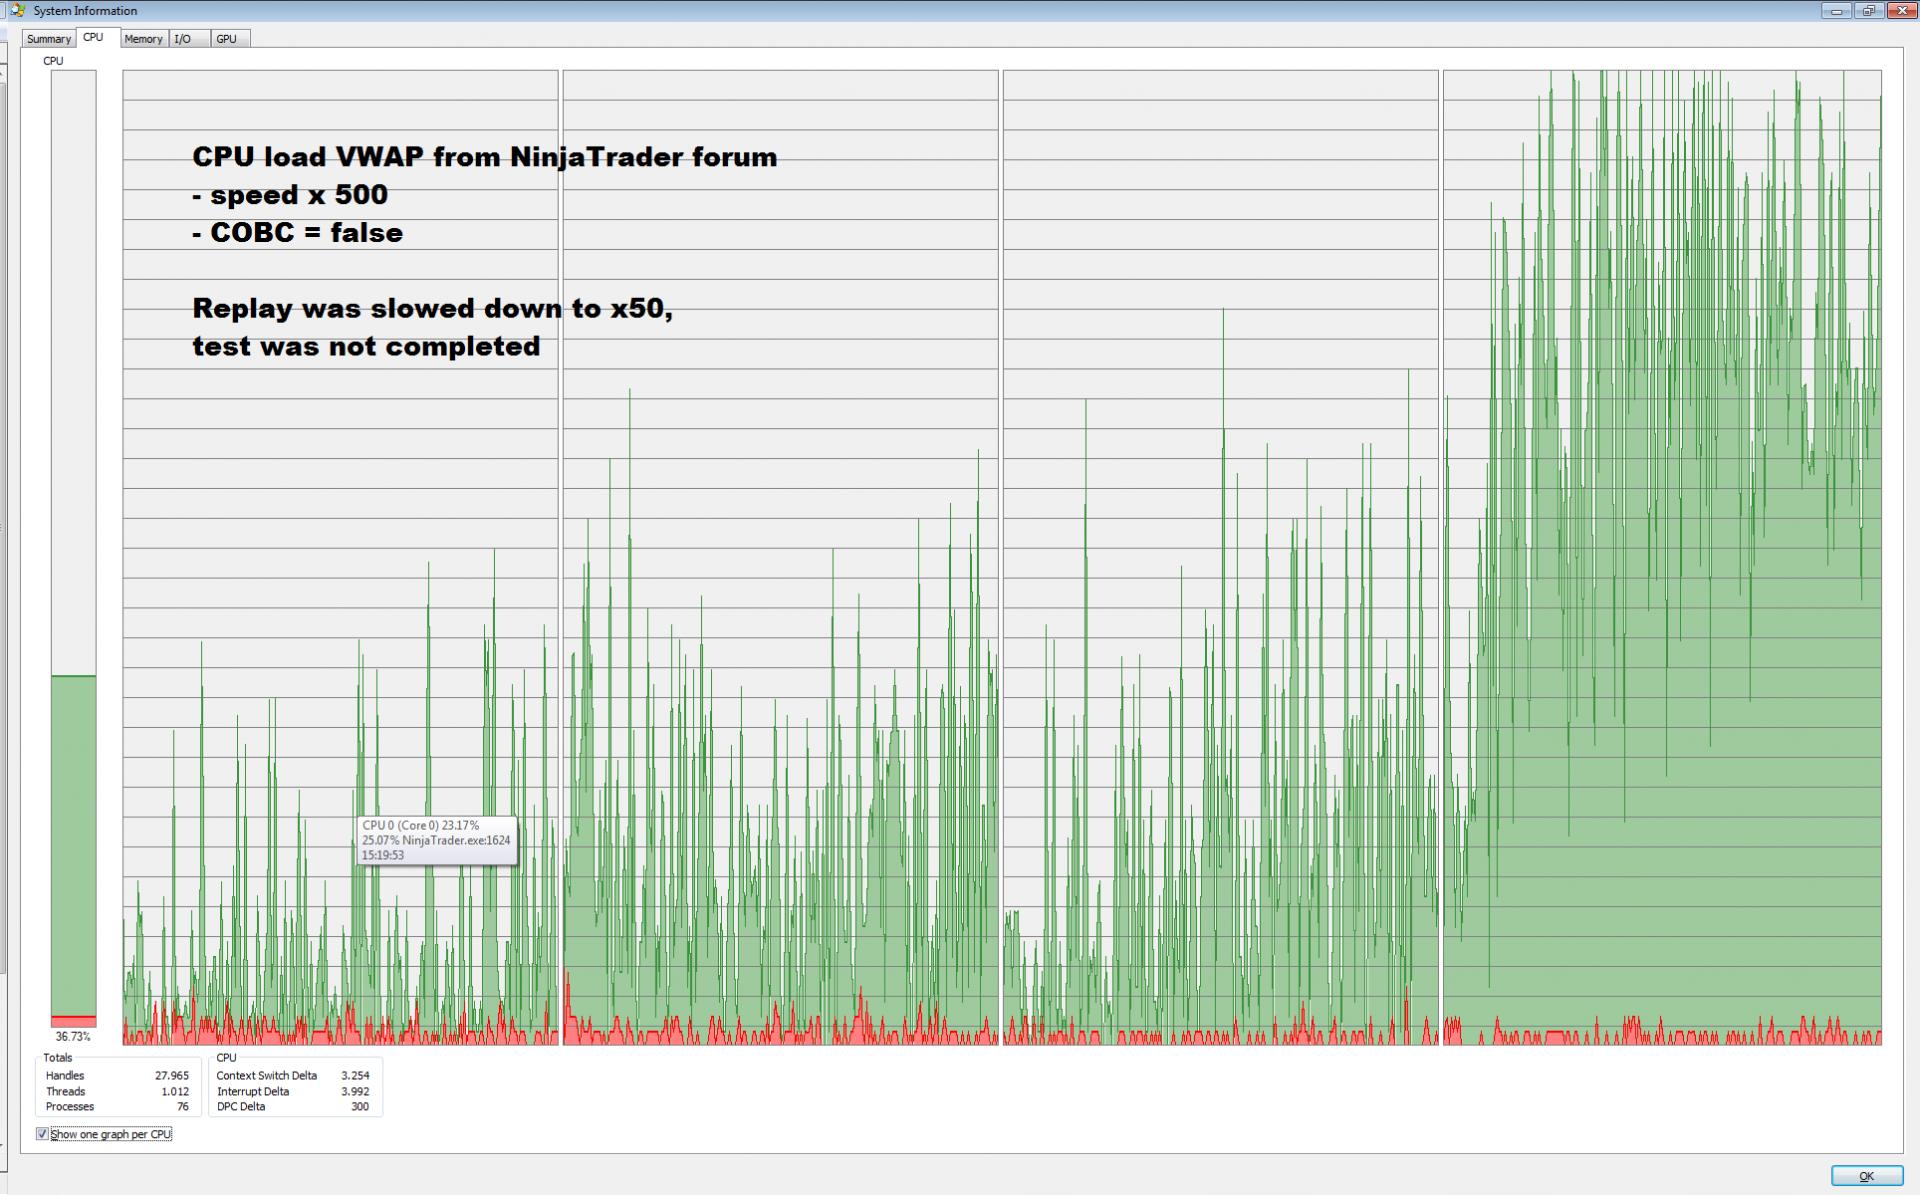Click the restore-down window button
The image size is (1920, 1195).
click(1868, 11)
